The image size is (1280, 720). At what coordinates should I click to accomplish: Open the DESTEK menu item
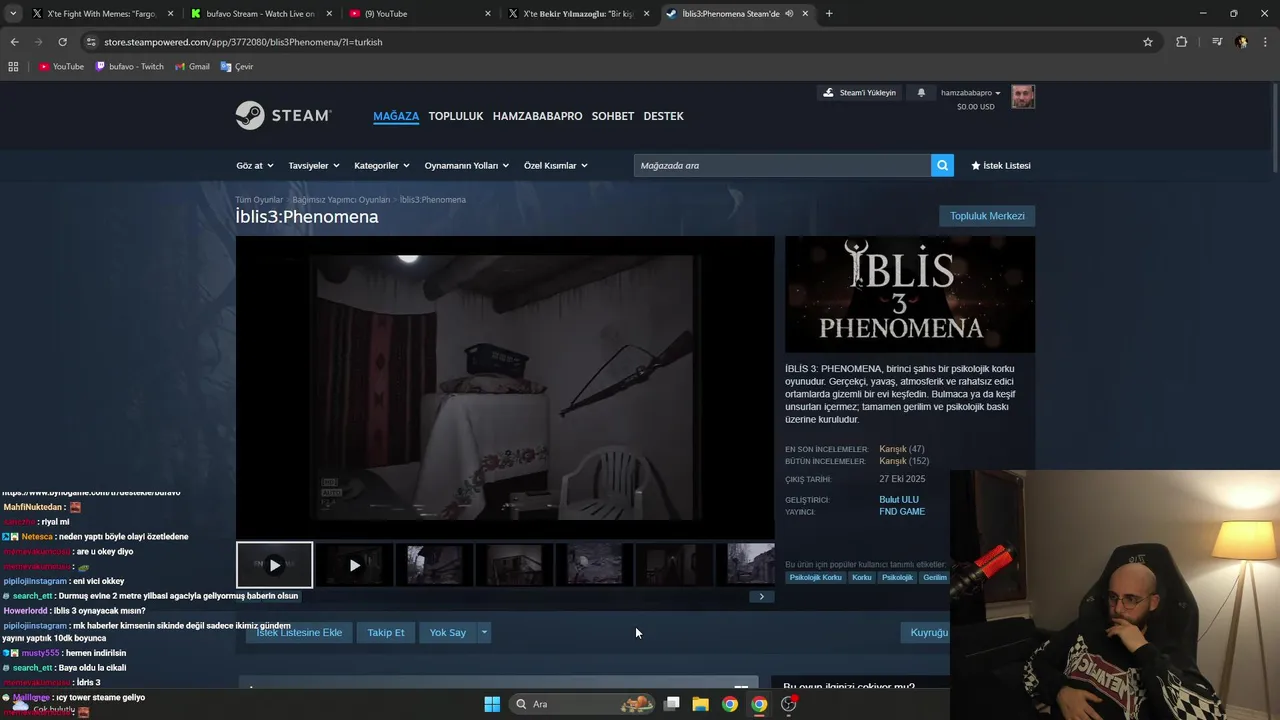(663, 116)
